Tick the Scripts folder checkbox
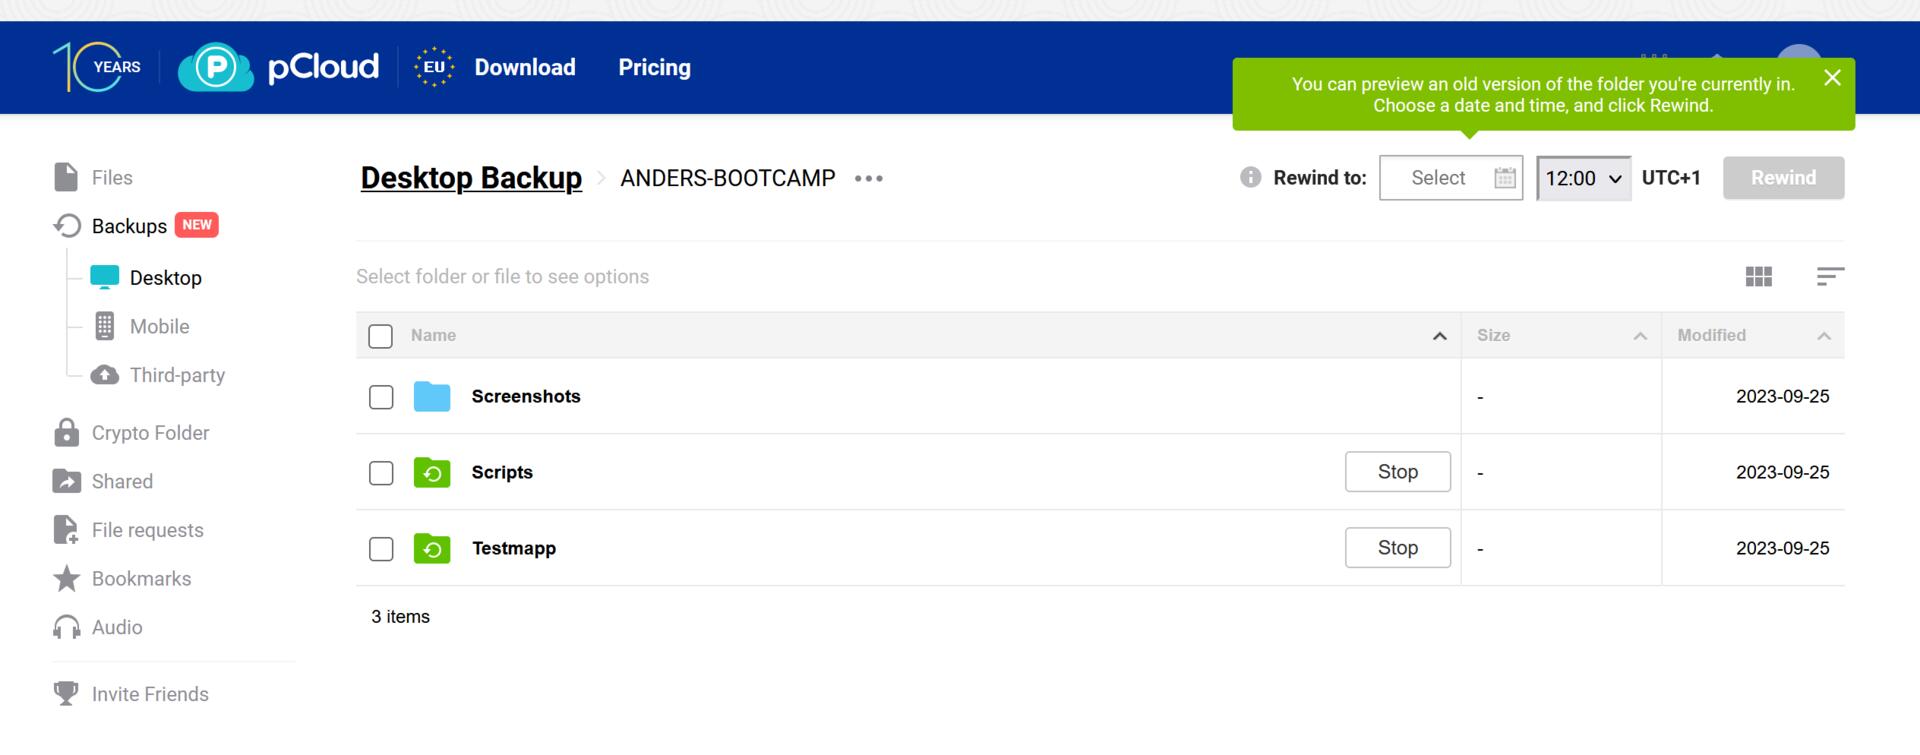1920x755 pixels. (x=381, y=473)
